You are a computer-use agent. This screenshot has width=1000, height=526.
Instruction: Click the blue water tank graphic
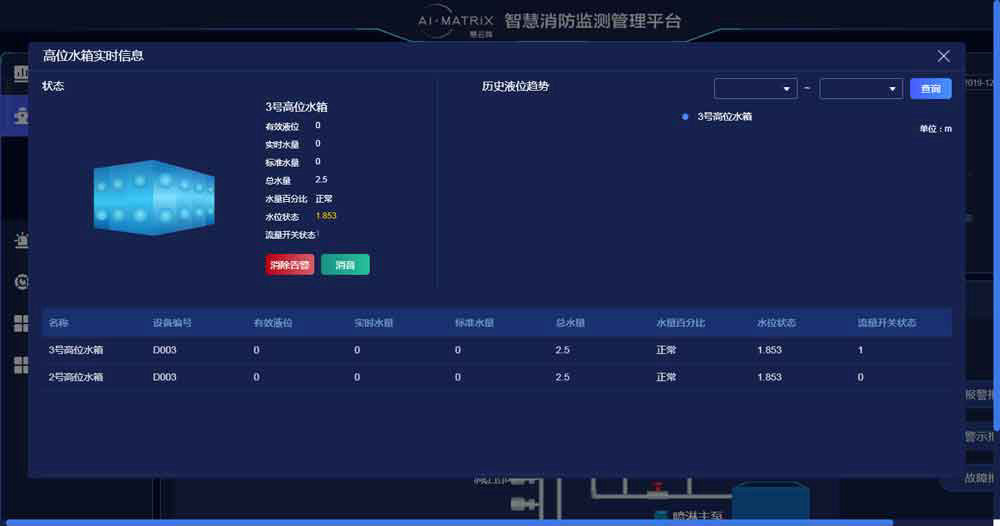coord(154,198)
